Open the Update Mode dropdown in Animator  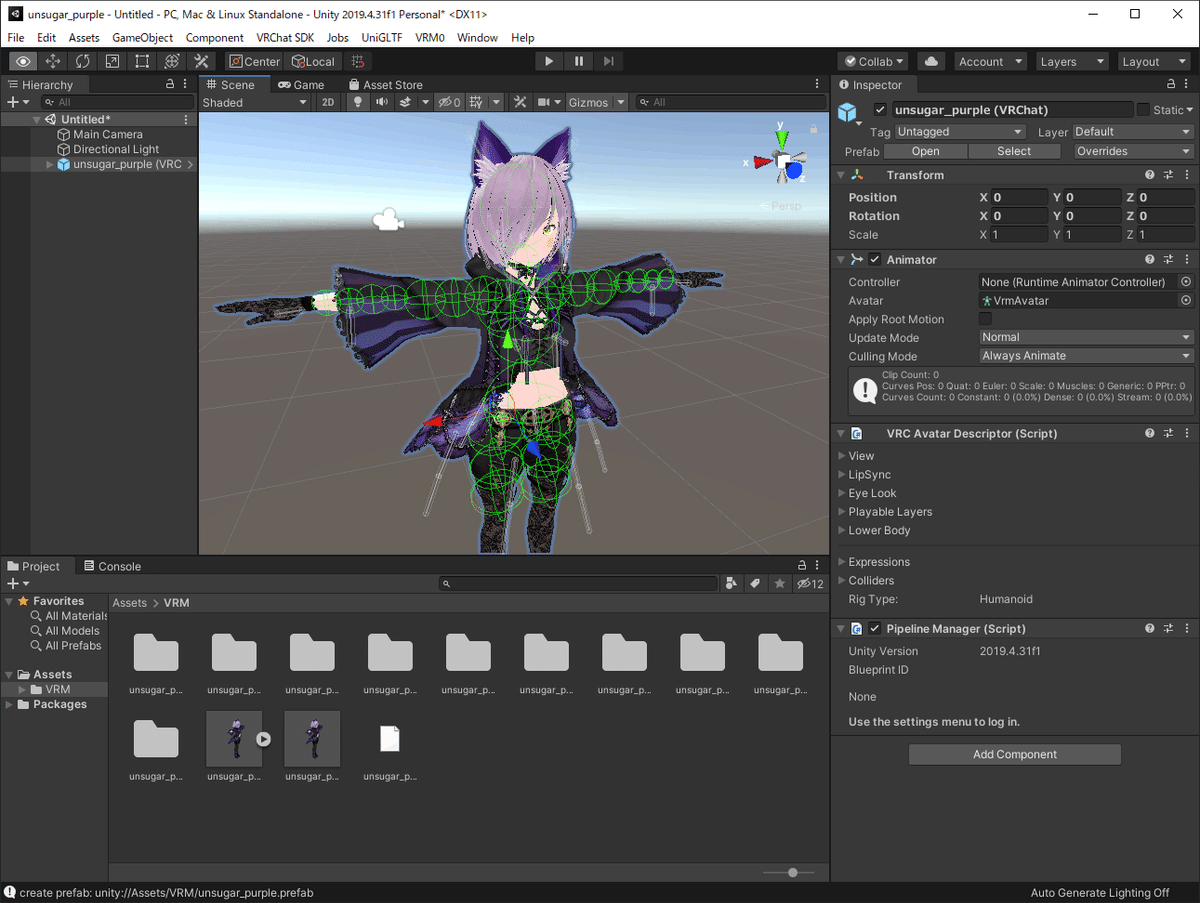click(x=1085, y=337)
